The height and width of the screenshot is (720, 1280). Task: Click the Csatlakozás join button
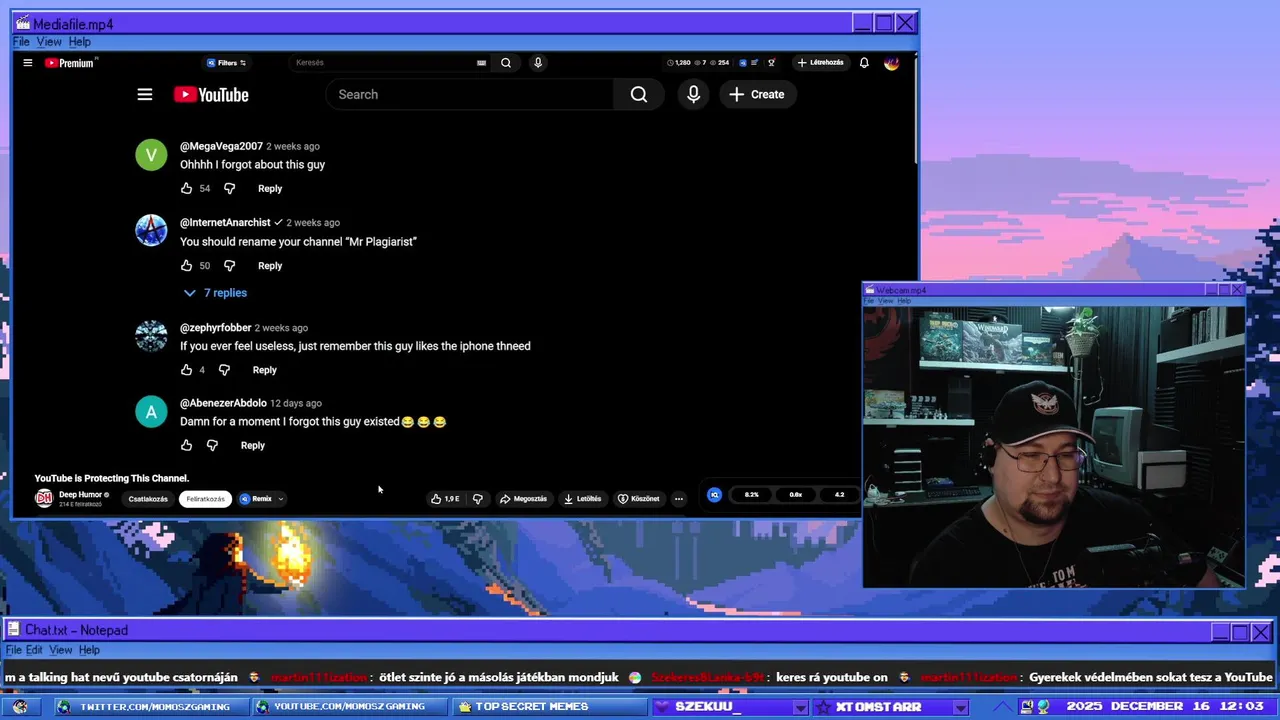click(x=148, y=499)
